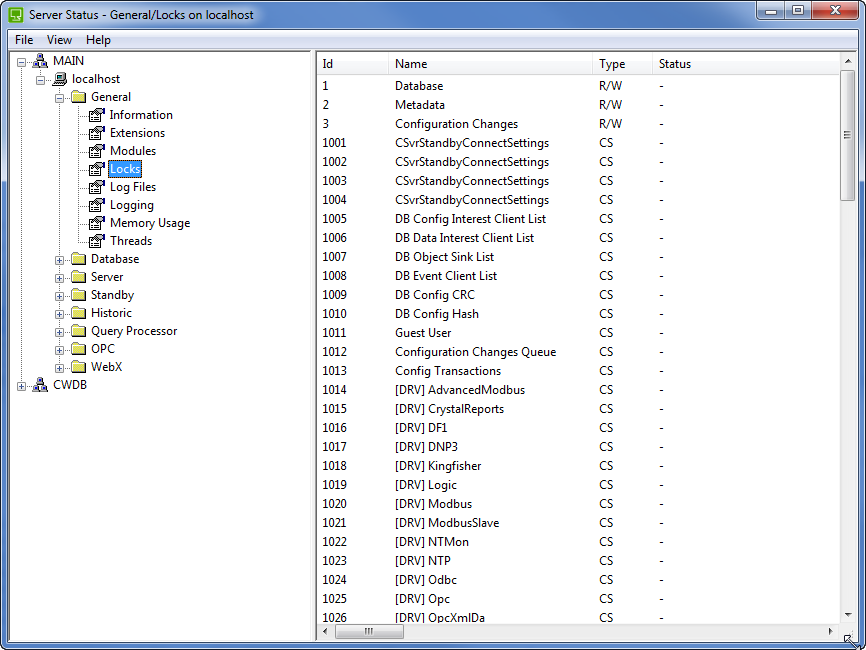Select the Config Transactions row

(578, 371)
